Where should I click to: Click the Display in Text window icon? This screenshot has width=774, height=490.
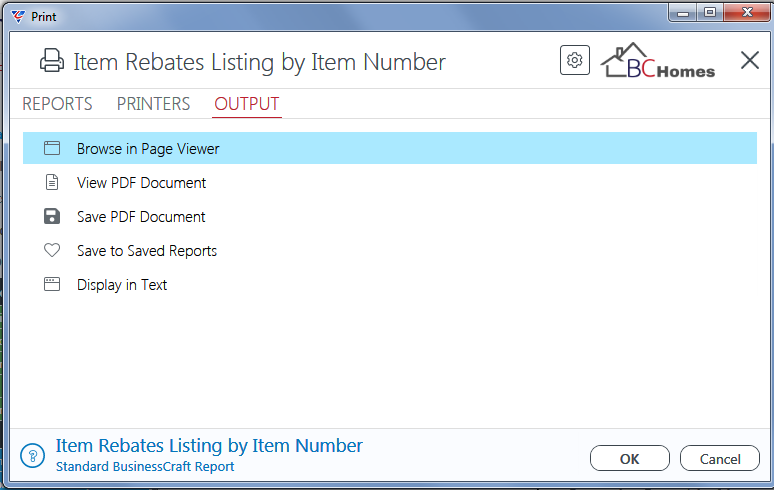click(52, 284)
